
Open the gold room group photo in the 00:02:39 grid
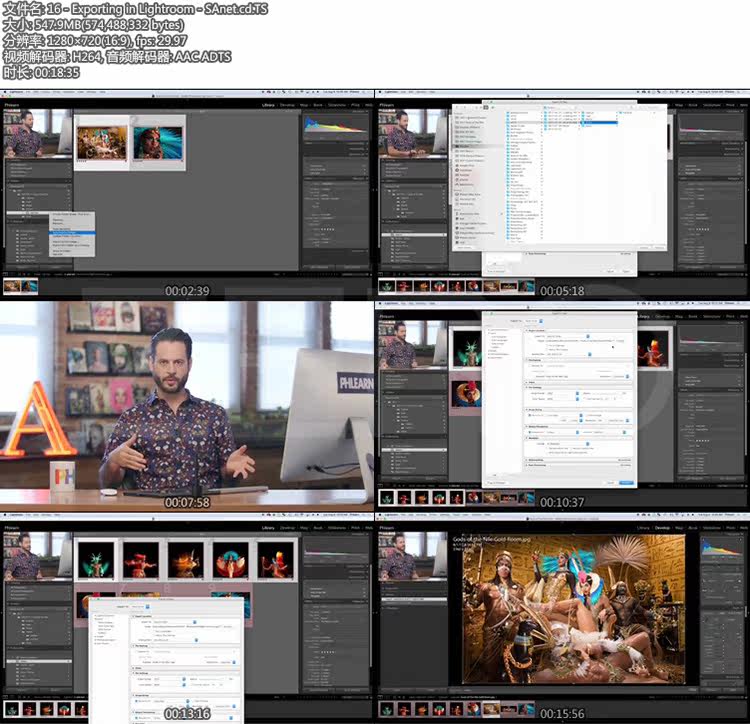pos(102,143)
